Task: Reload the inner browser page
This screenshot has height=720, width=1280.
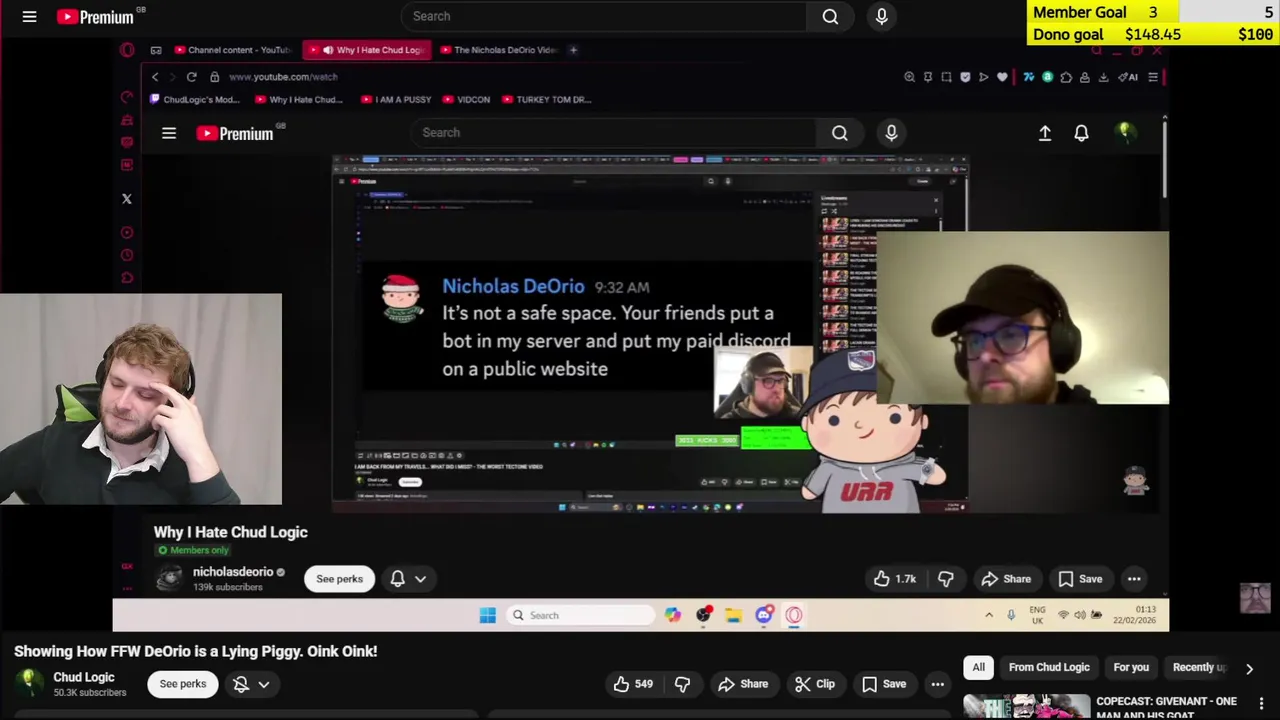Action: [x=191, y=77]
